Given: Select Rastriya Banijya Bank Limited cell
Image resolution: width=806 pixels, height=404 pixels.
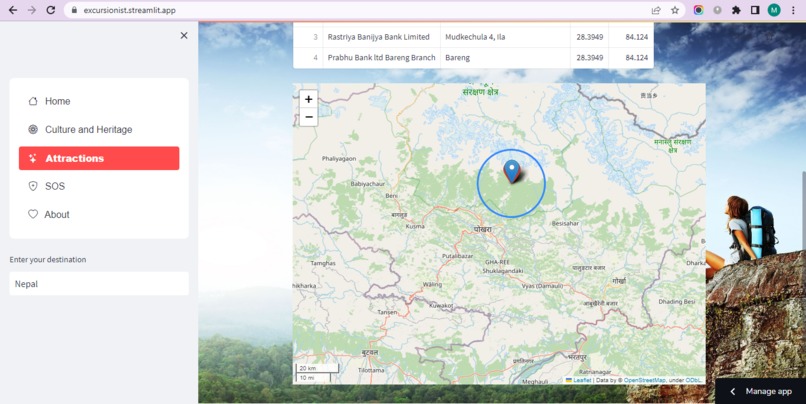Looking at the screenshot, I should tap(381, 37).
